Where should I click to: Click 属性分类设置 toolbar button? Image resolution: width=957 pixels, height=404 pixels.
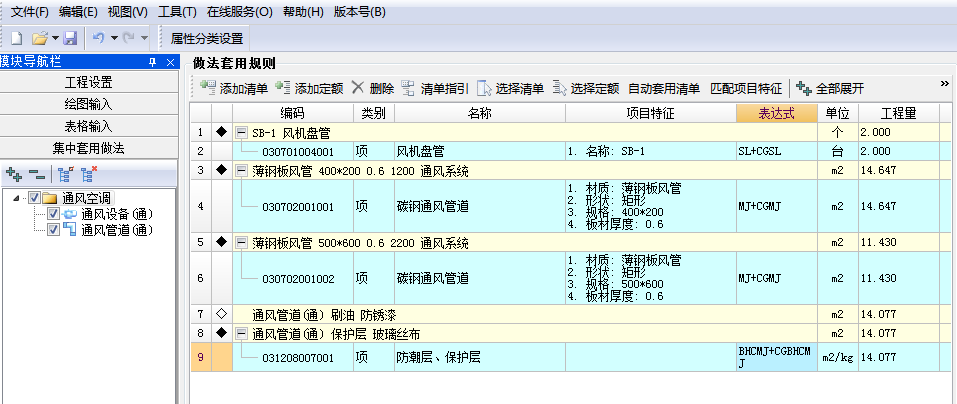coord(207,39)
